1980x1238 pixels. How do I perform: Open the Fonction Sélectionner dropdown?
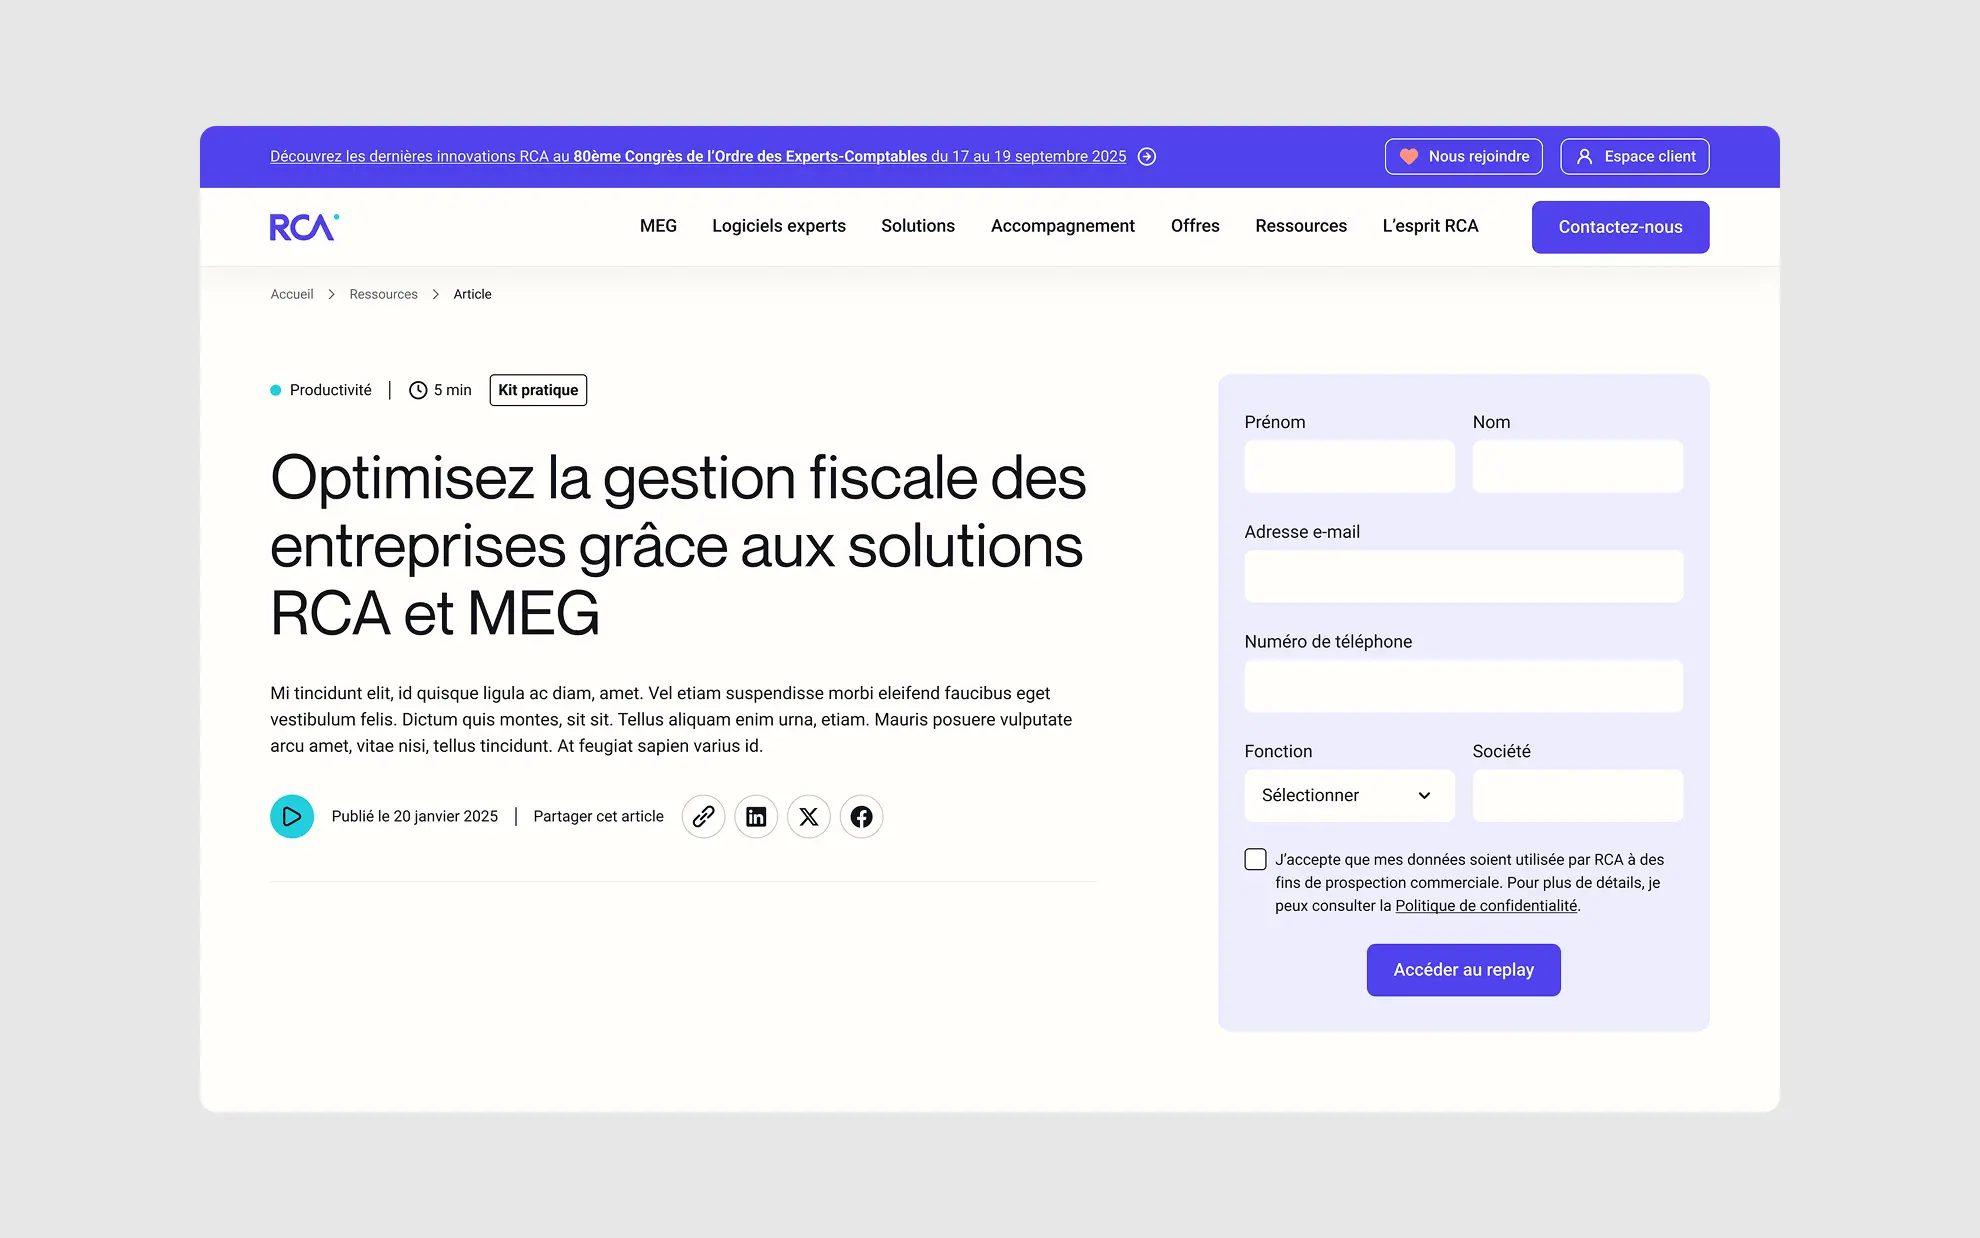(1348, 795)
